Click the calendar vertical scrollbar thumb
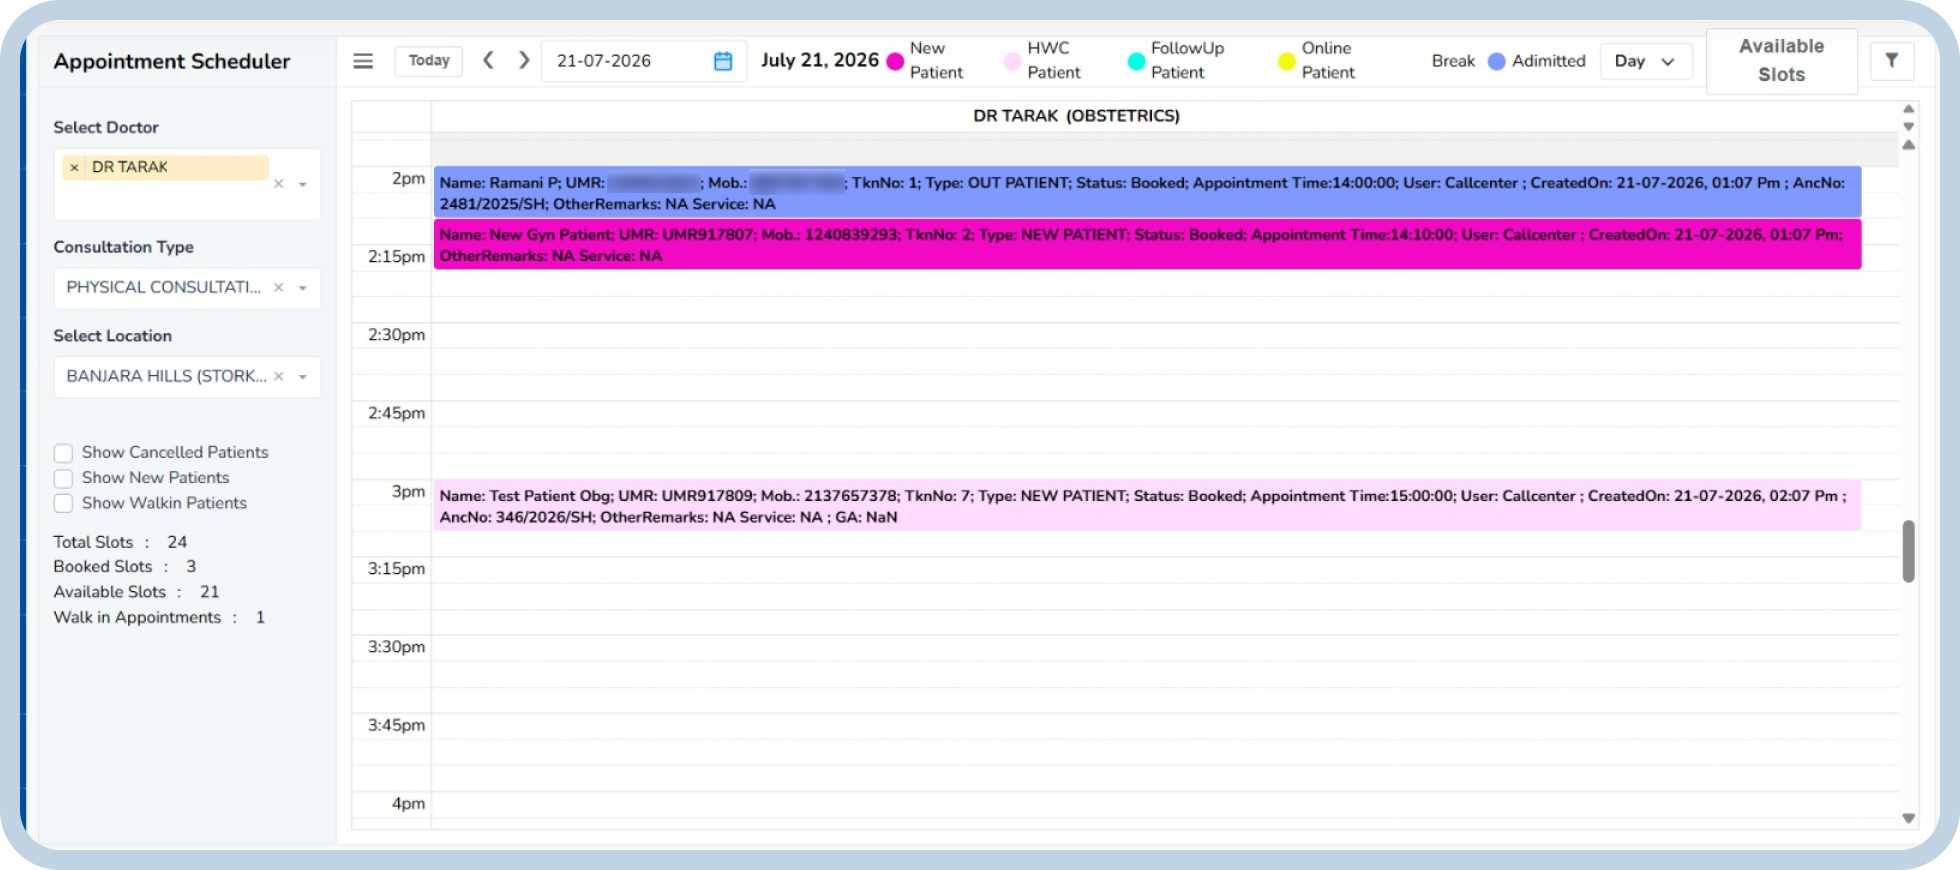This screenshot has width=1960, height=870. [1908, 551]
